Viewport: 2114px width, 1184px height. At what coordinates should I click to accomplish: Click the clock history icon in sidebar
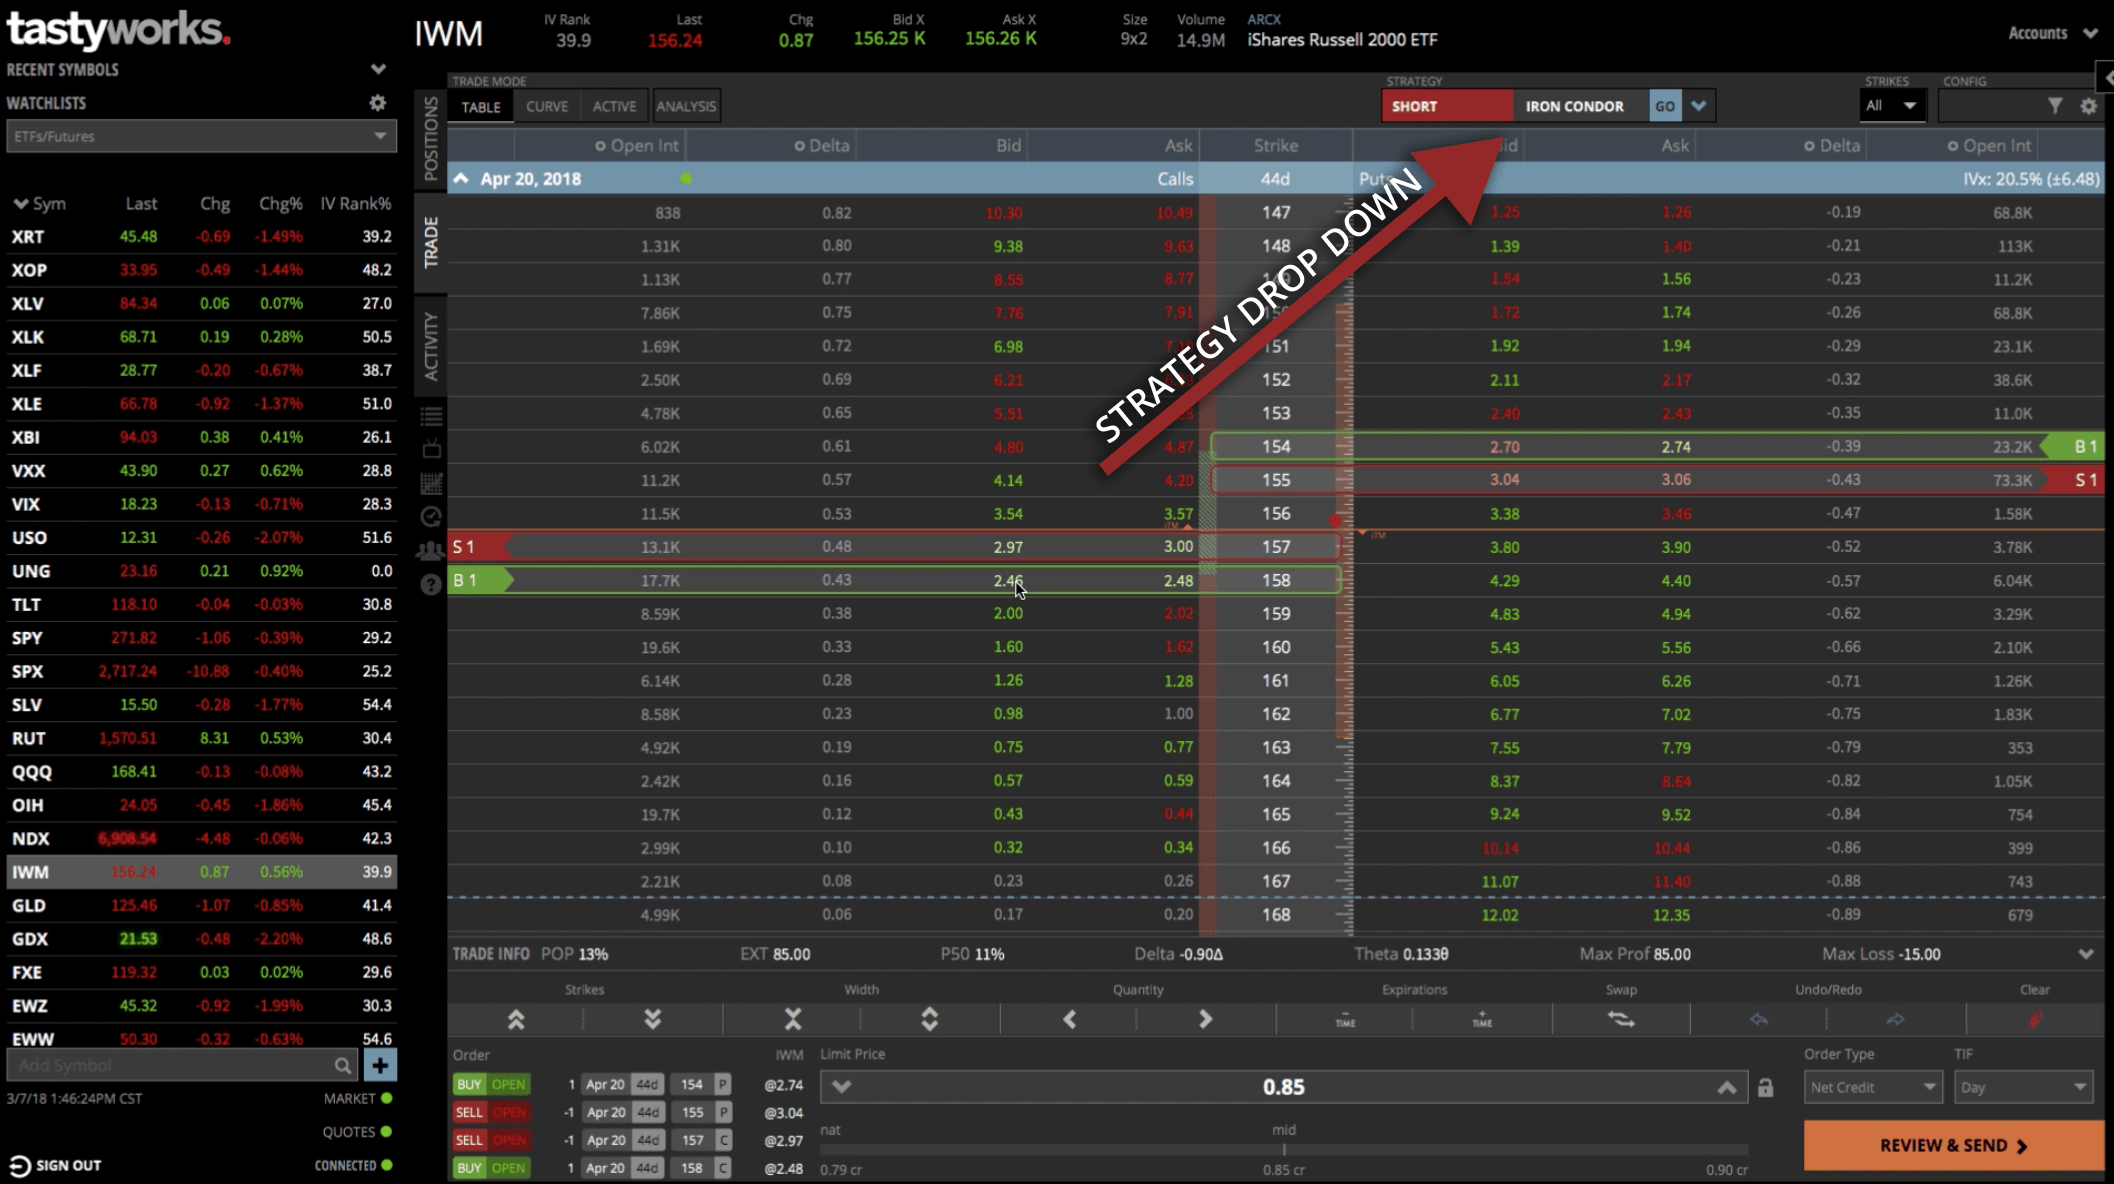point(431,517)
